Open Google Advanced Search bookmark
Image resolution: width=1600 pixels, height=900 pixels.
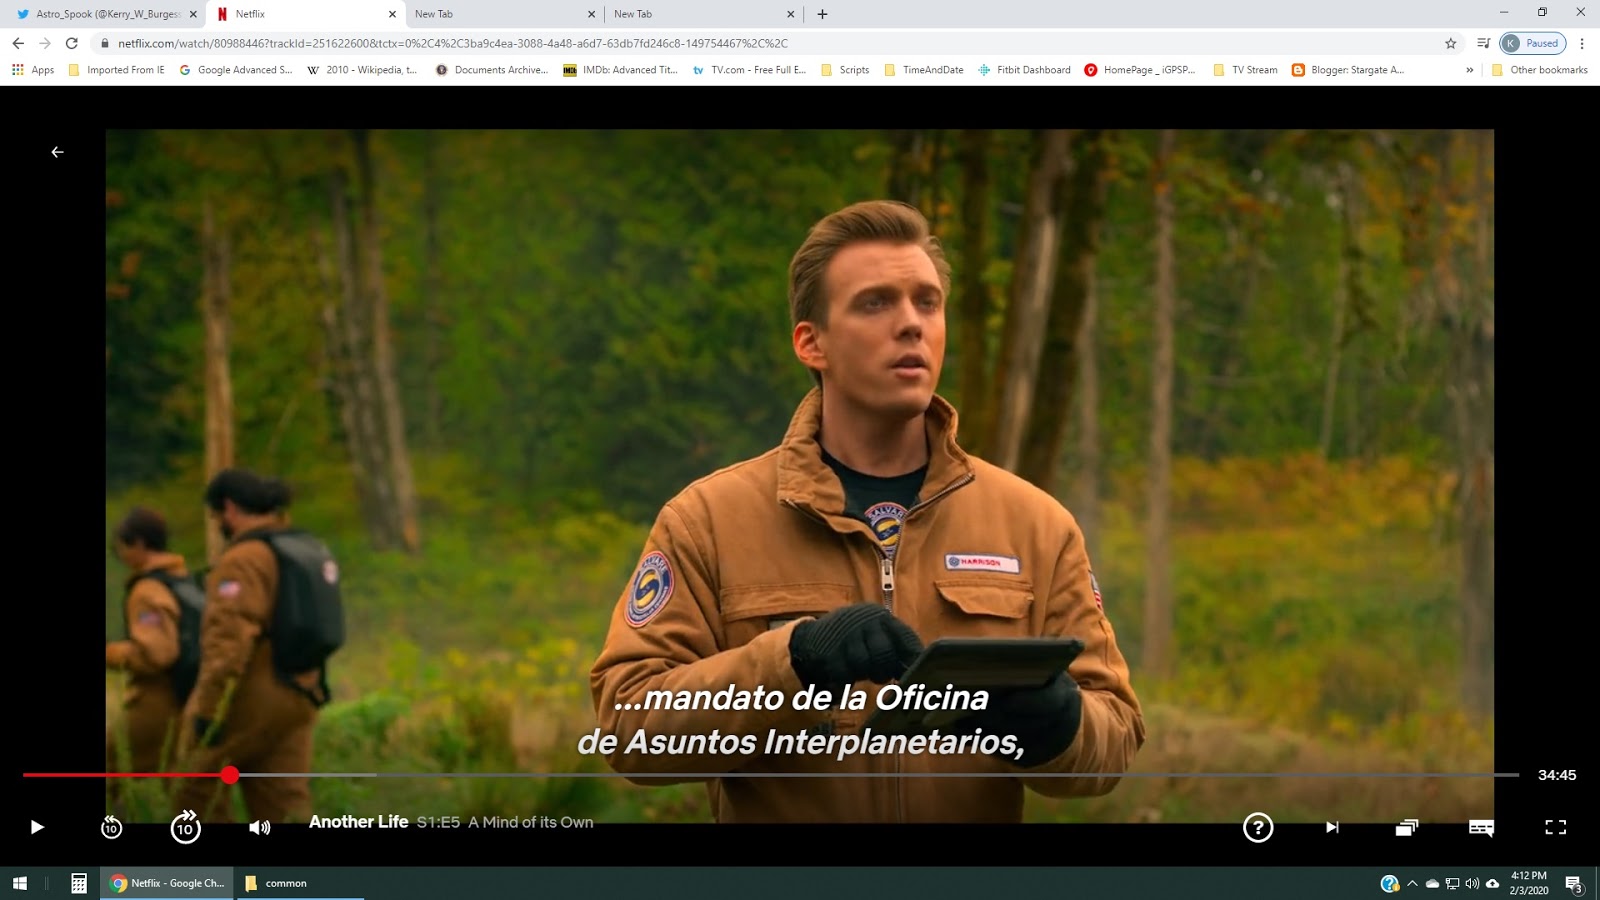pos(236,70)
